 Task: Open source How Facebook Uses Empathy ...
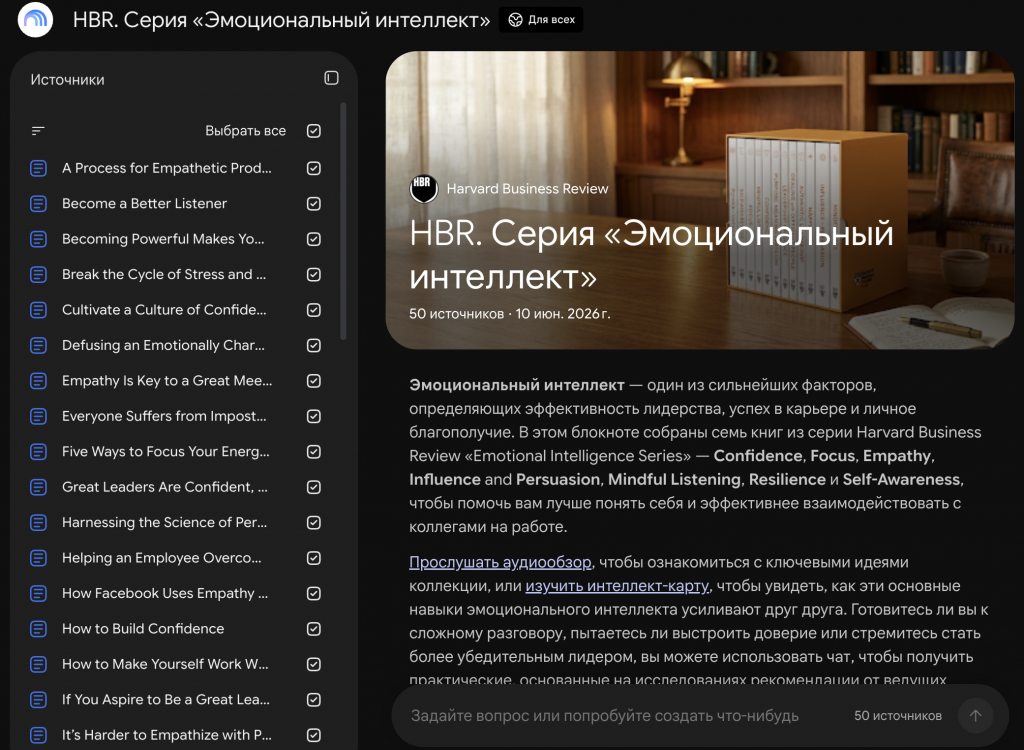click(x=165, y=593)
